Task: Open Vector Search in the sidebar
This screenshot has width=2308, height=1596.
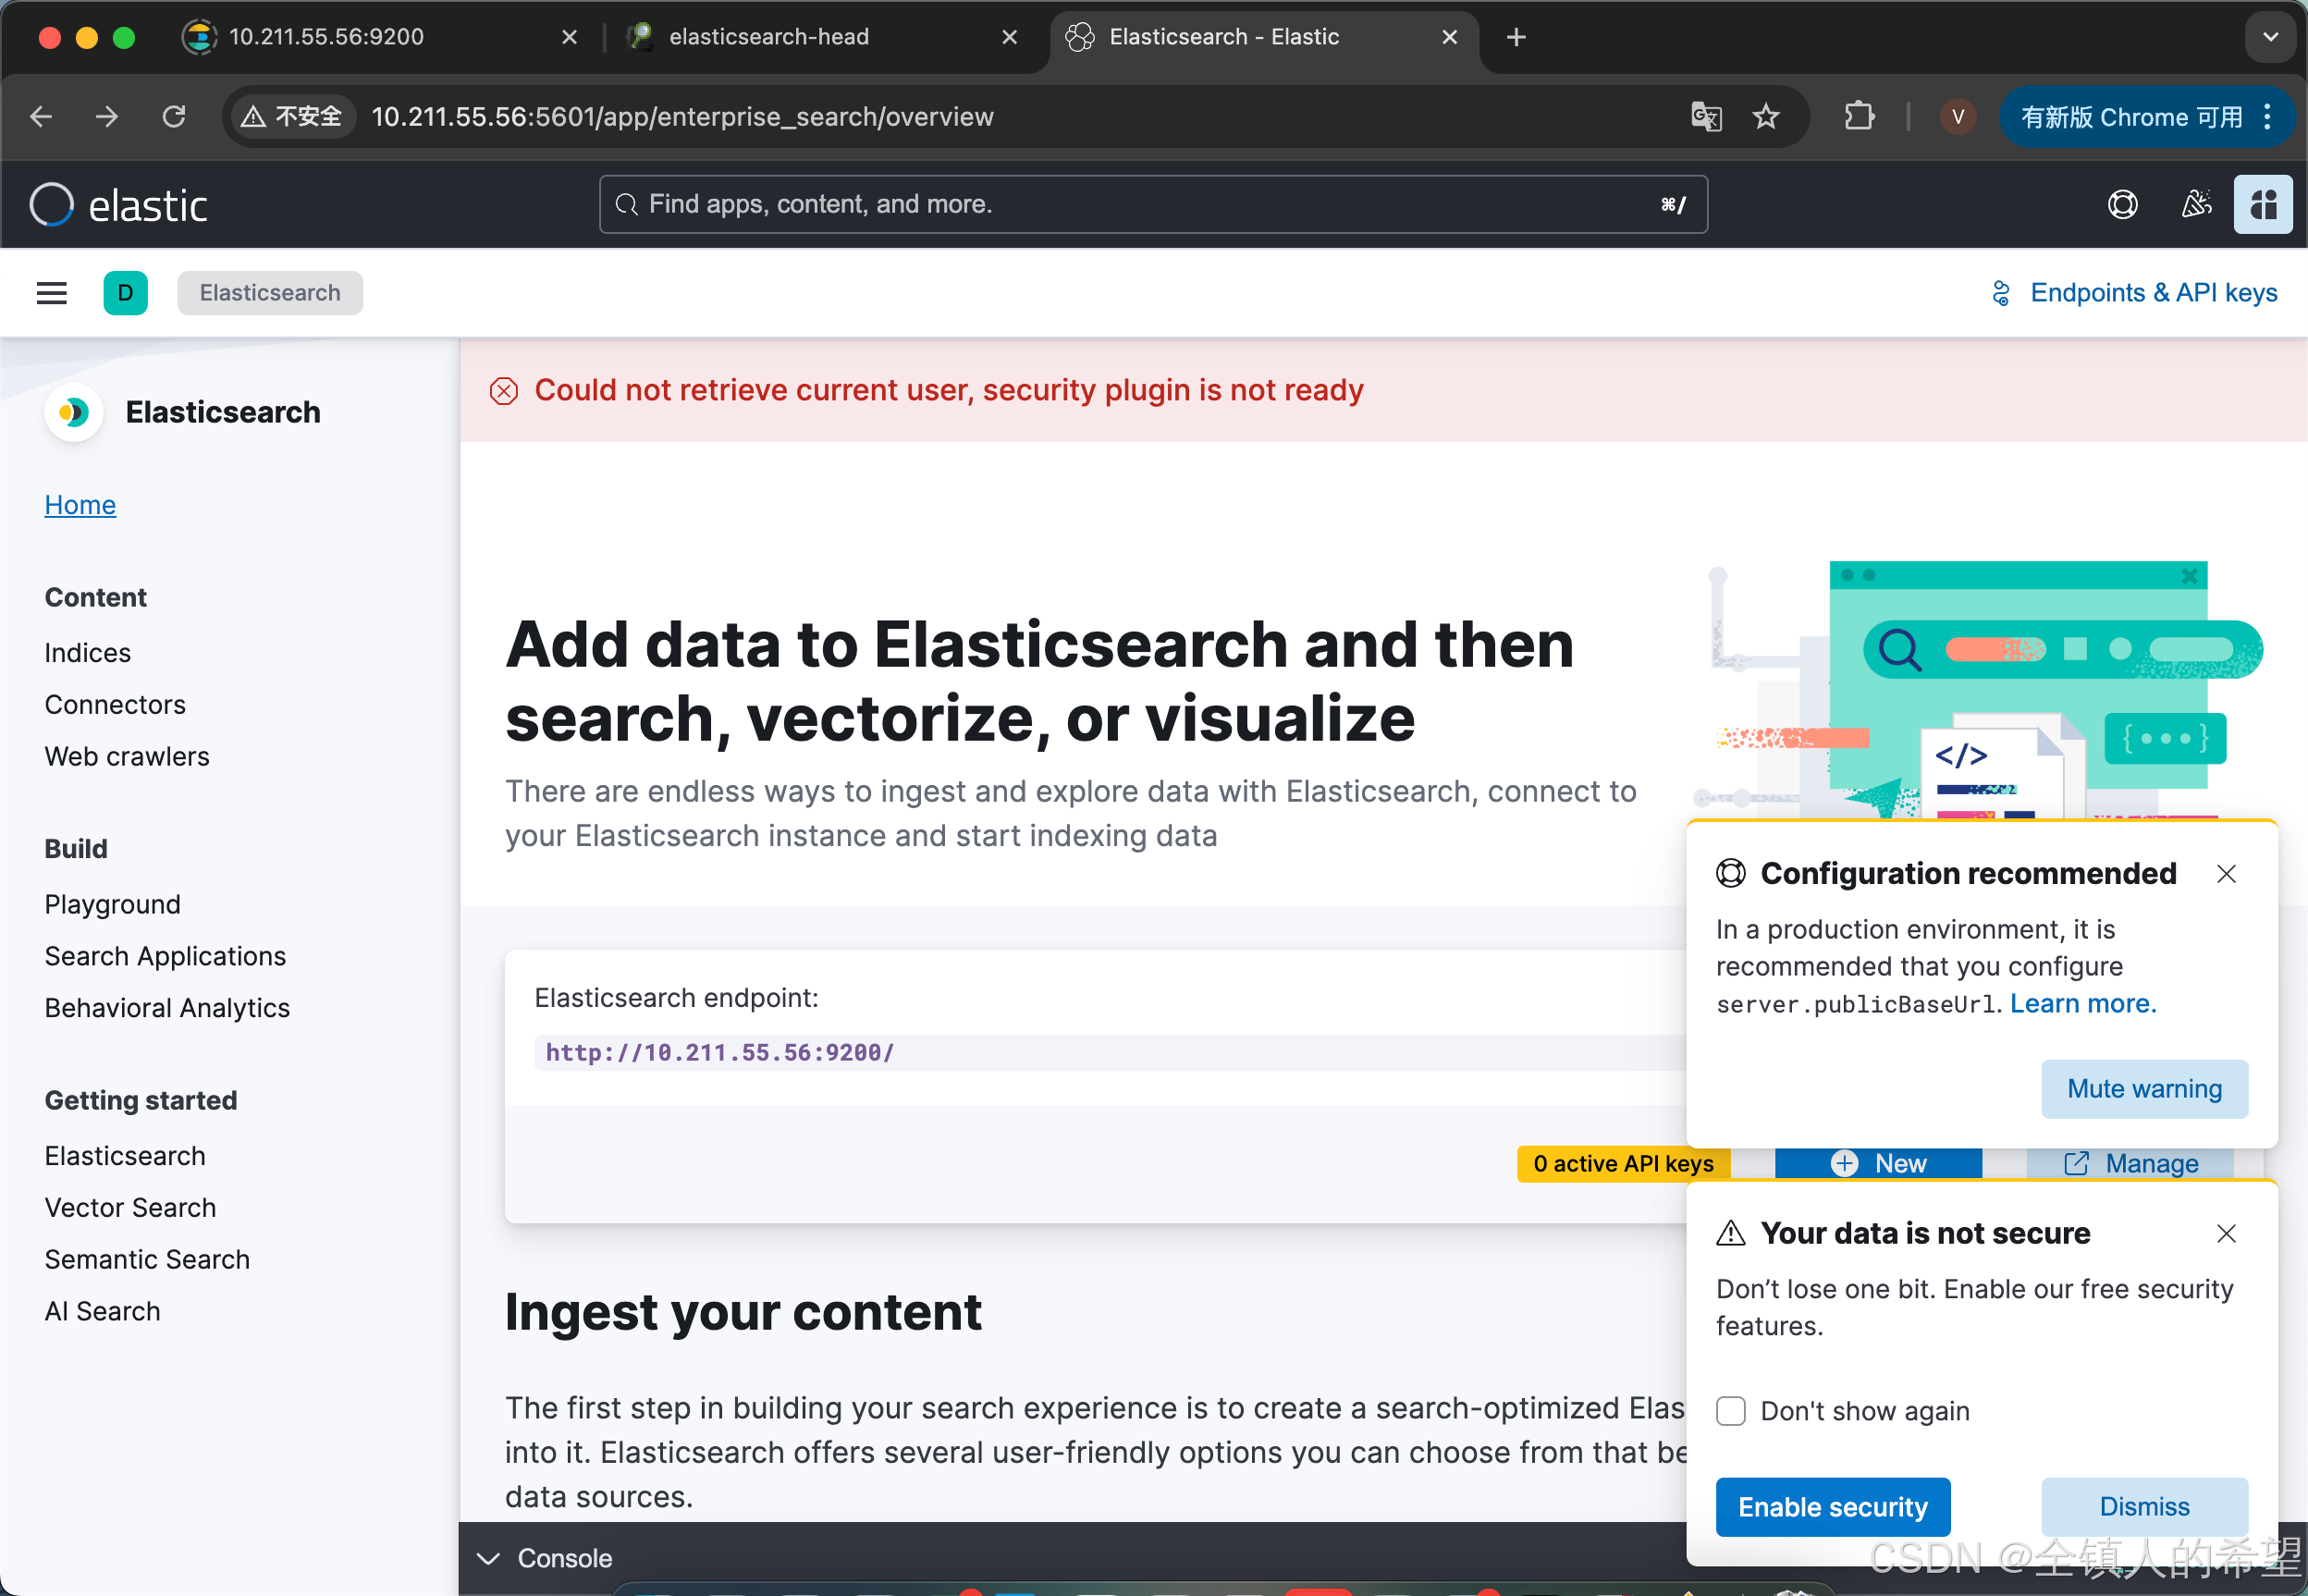Action: [130, 1208]
